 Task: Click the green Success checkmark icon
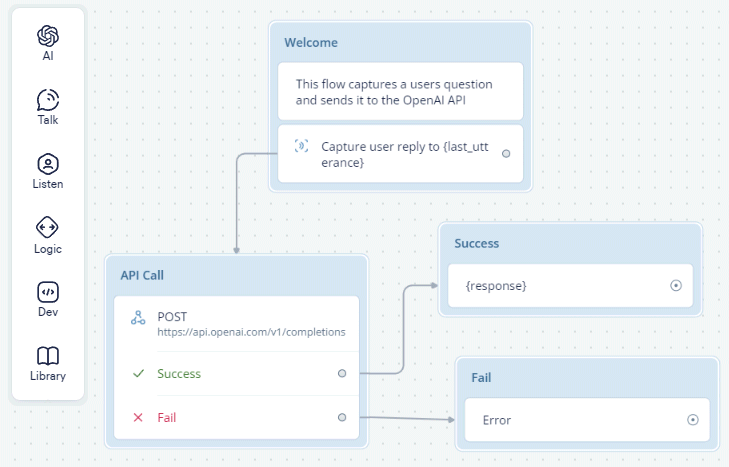(x=139, y=374)
